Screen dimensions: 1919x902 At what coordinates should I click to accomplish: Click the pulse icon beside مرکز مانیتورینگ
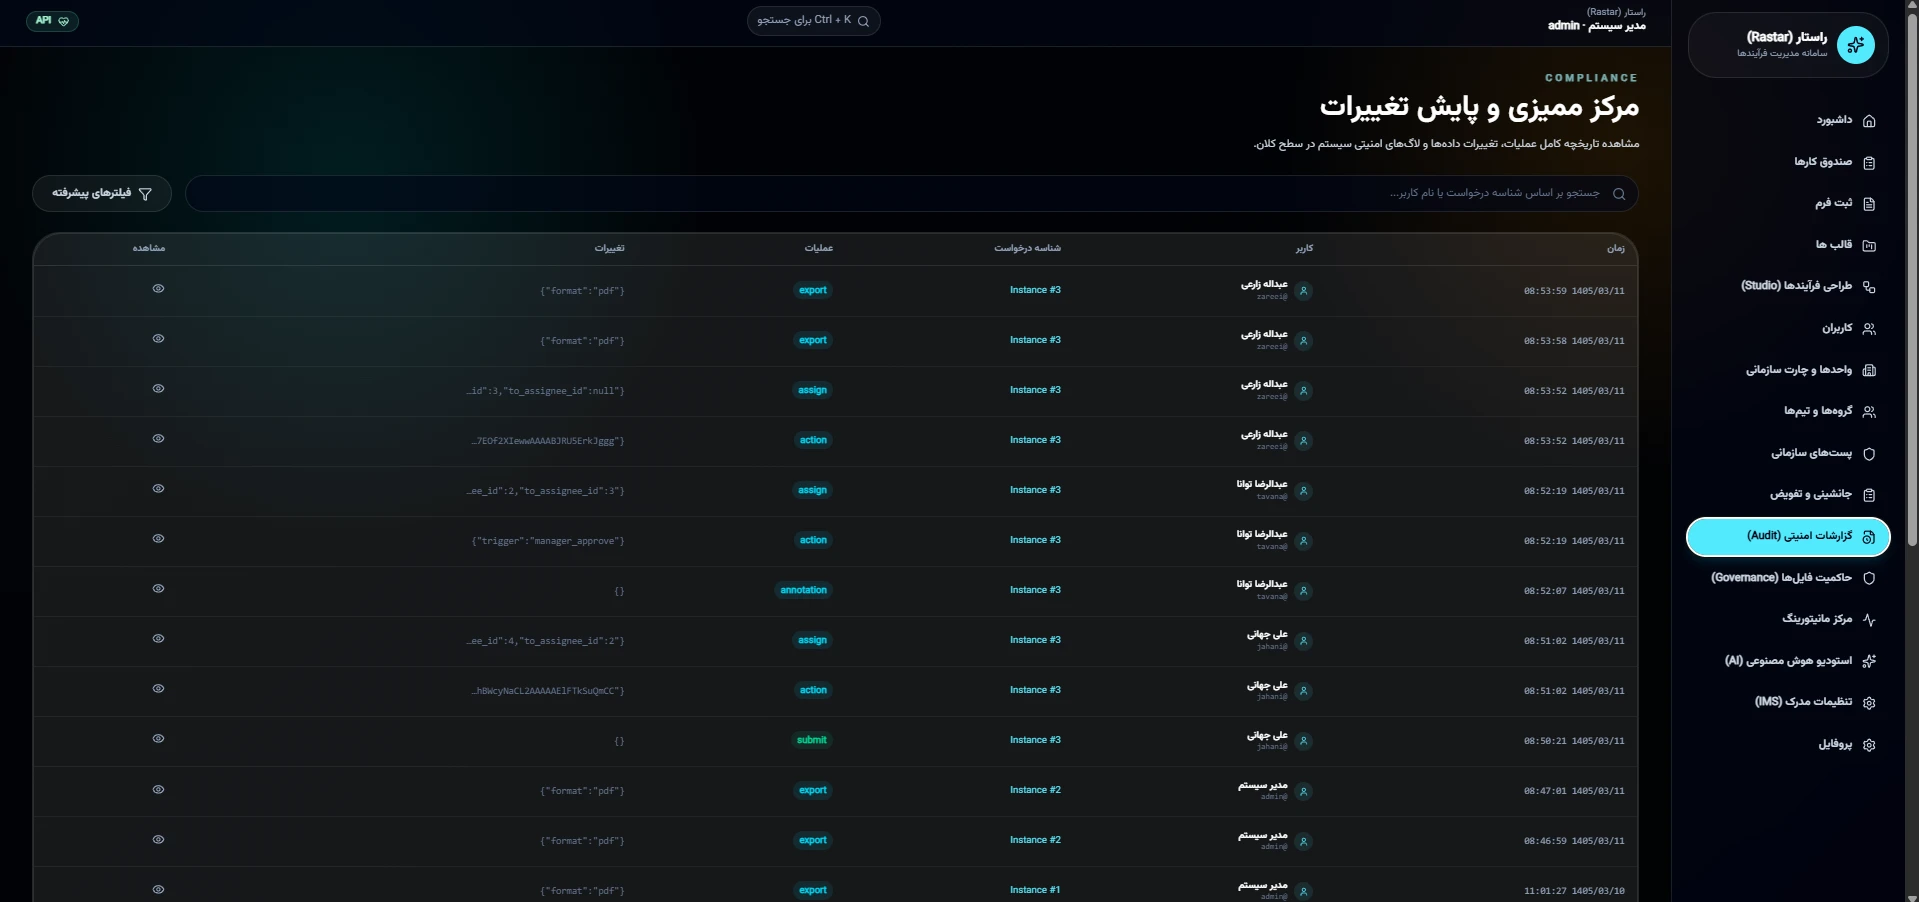1869,620
